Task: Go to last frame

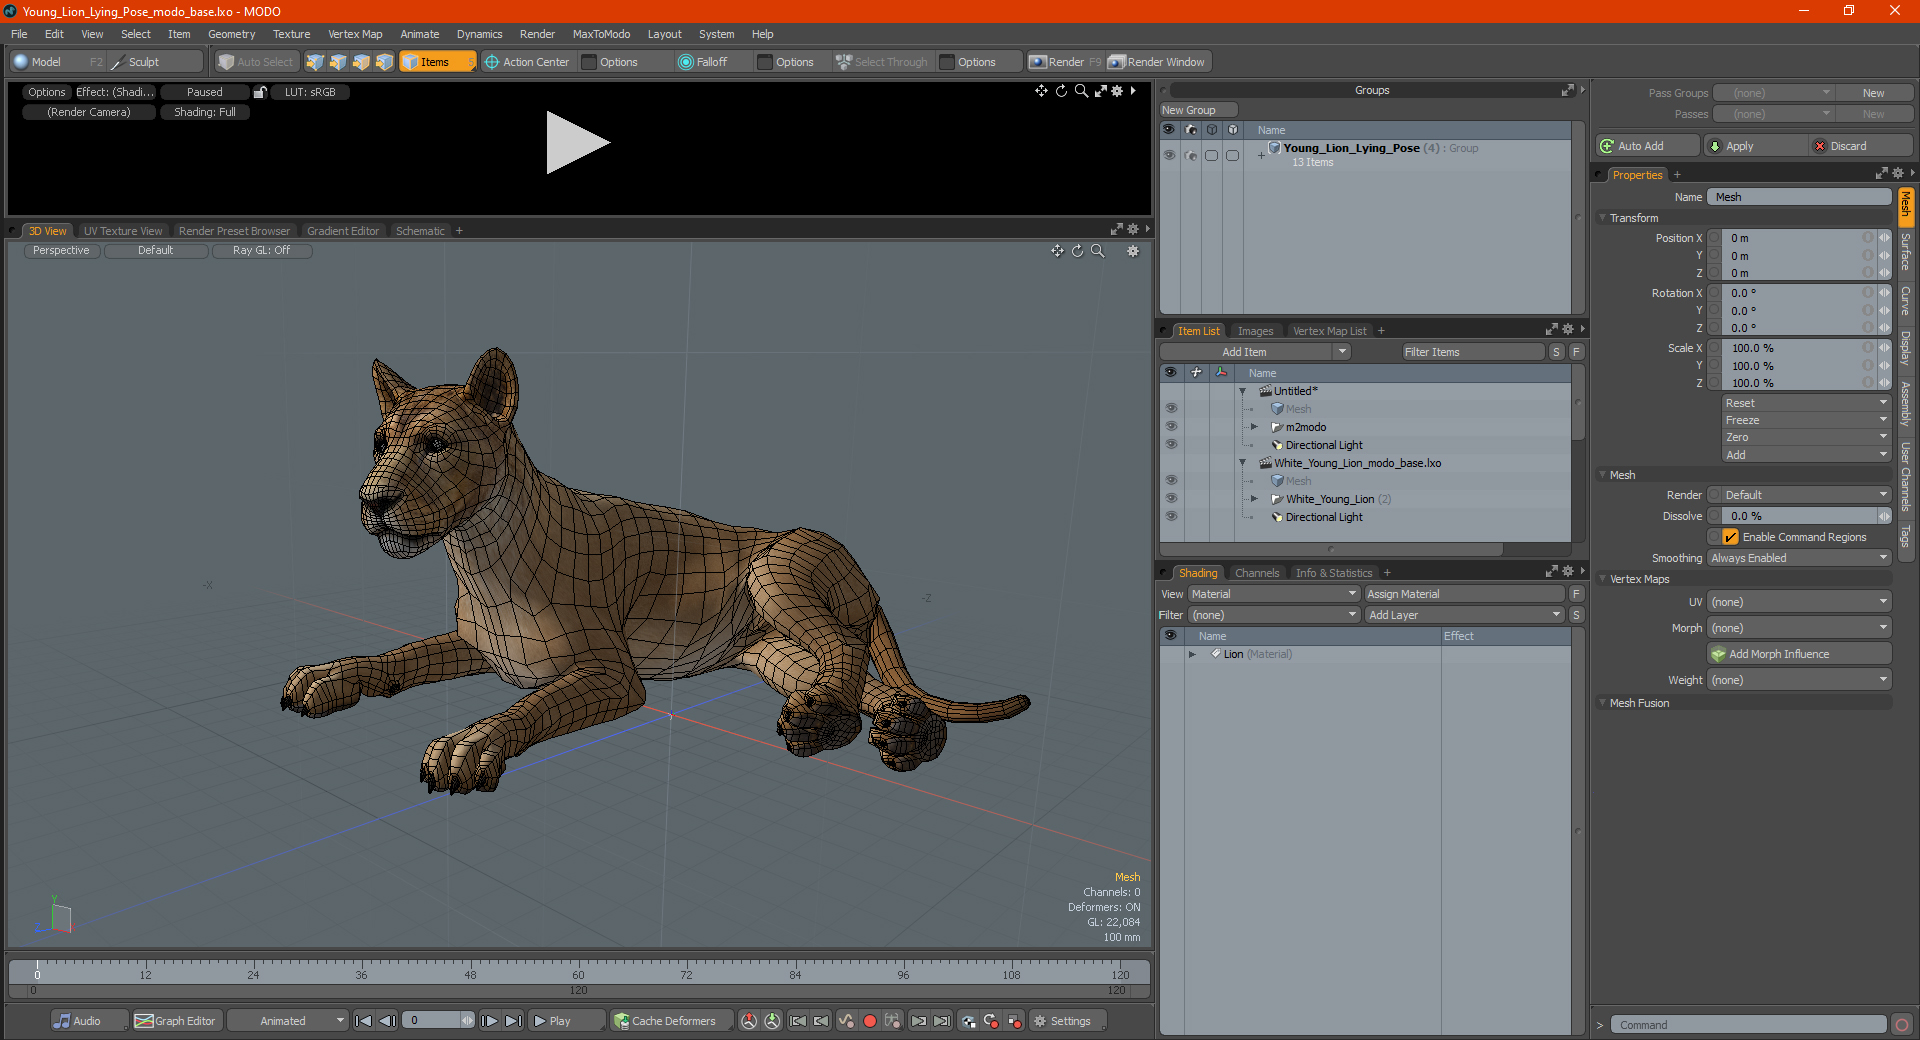Action: coord(513,1021)
